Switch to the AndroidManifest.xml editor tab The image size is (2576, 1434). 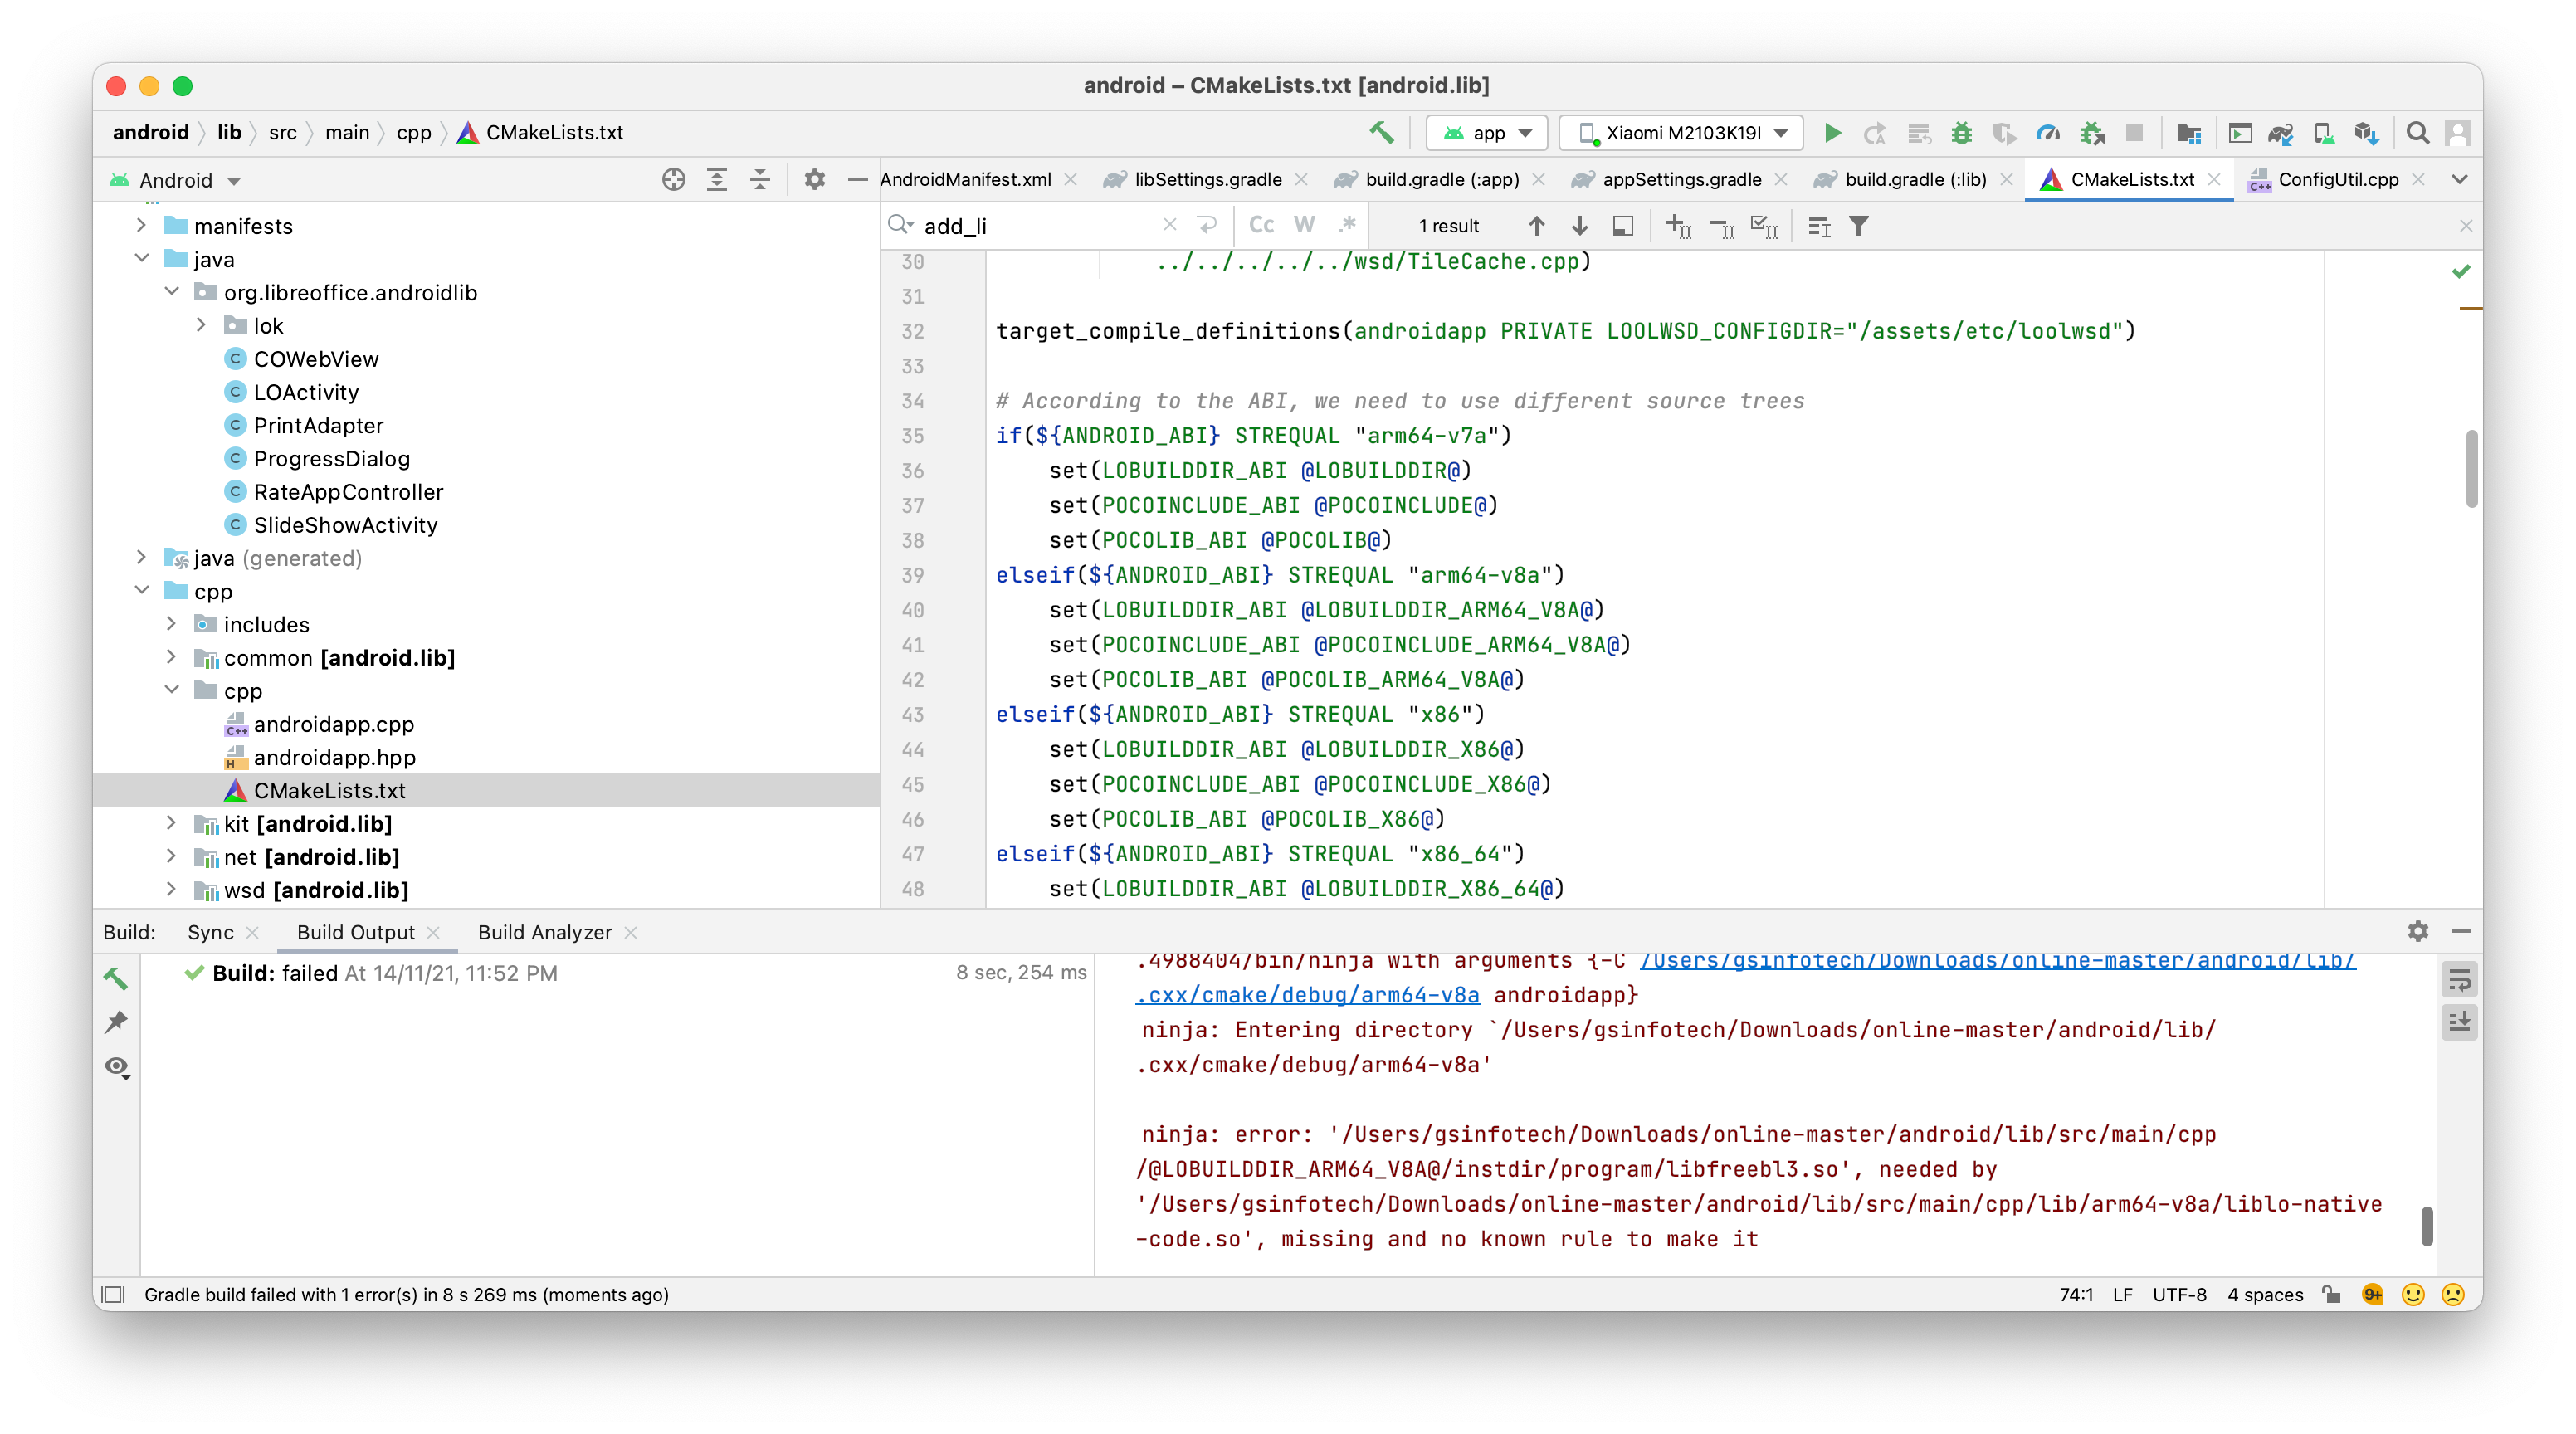(x=965, y=180)
